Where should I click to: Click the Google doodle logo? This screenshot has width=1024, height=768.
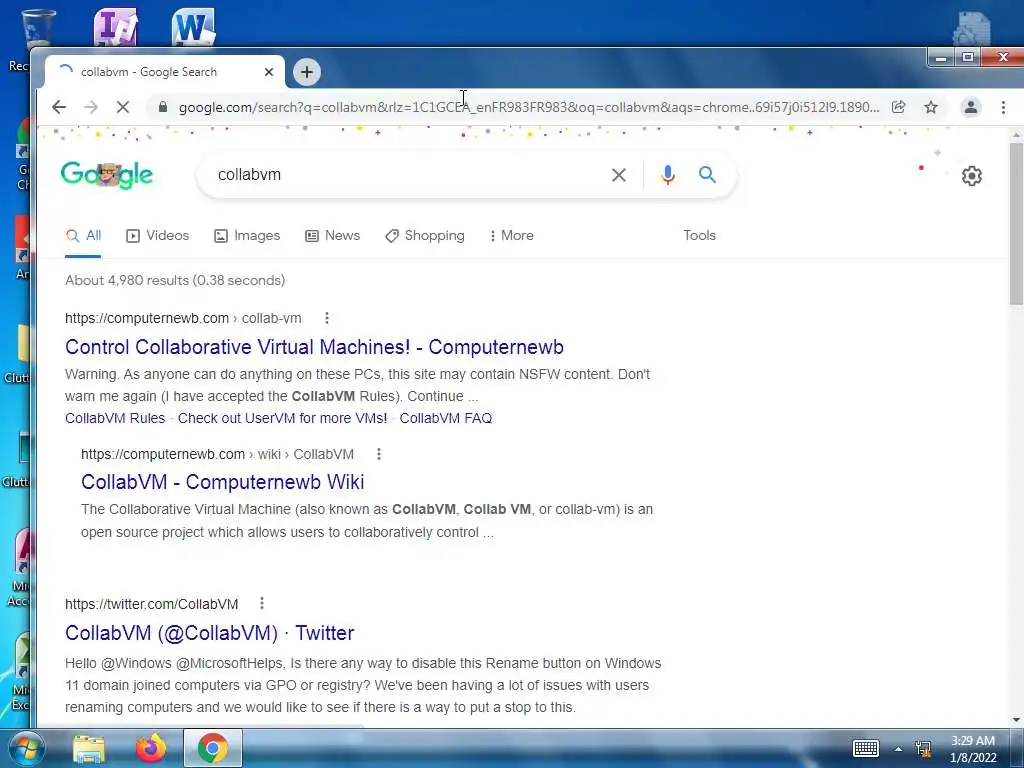click(107, 174)
